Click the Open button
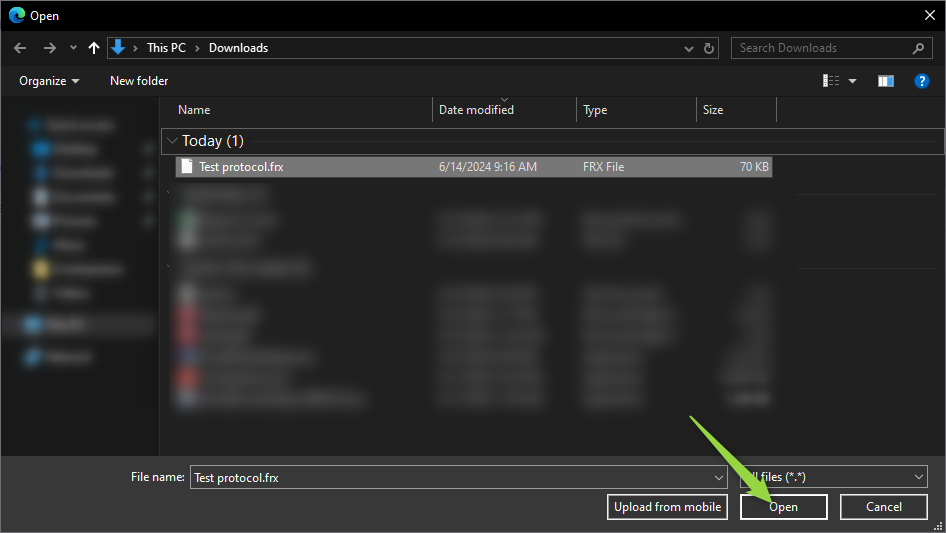The width and height of the screenshot is (946, 533). [x=783, y=507]
